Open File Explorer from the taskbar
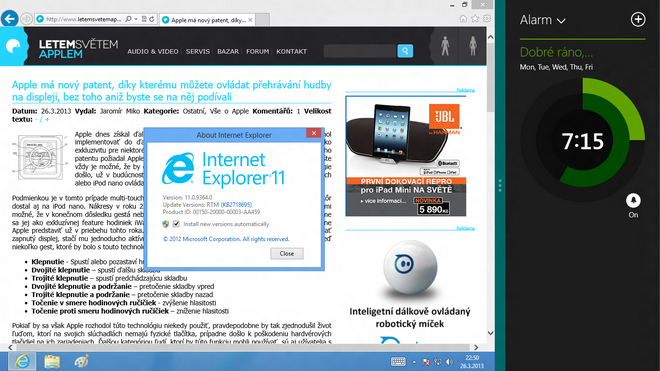 52,362
